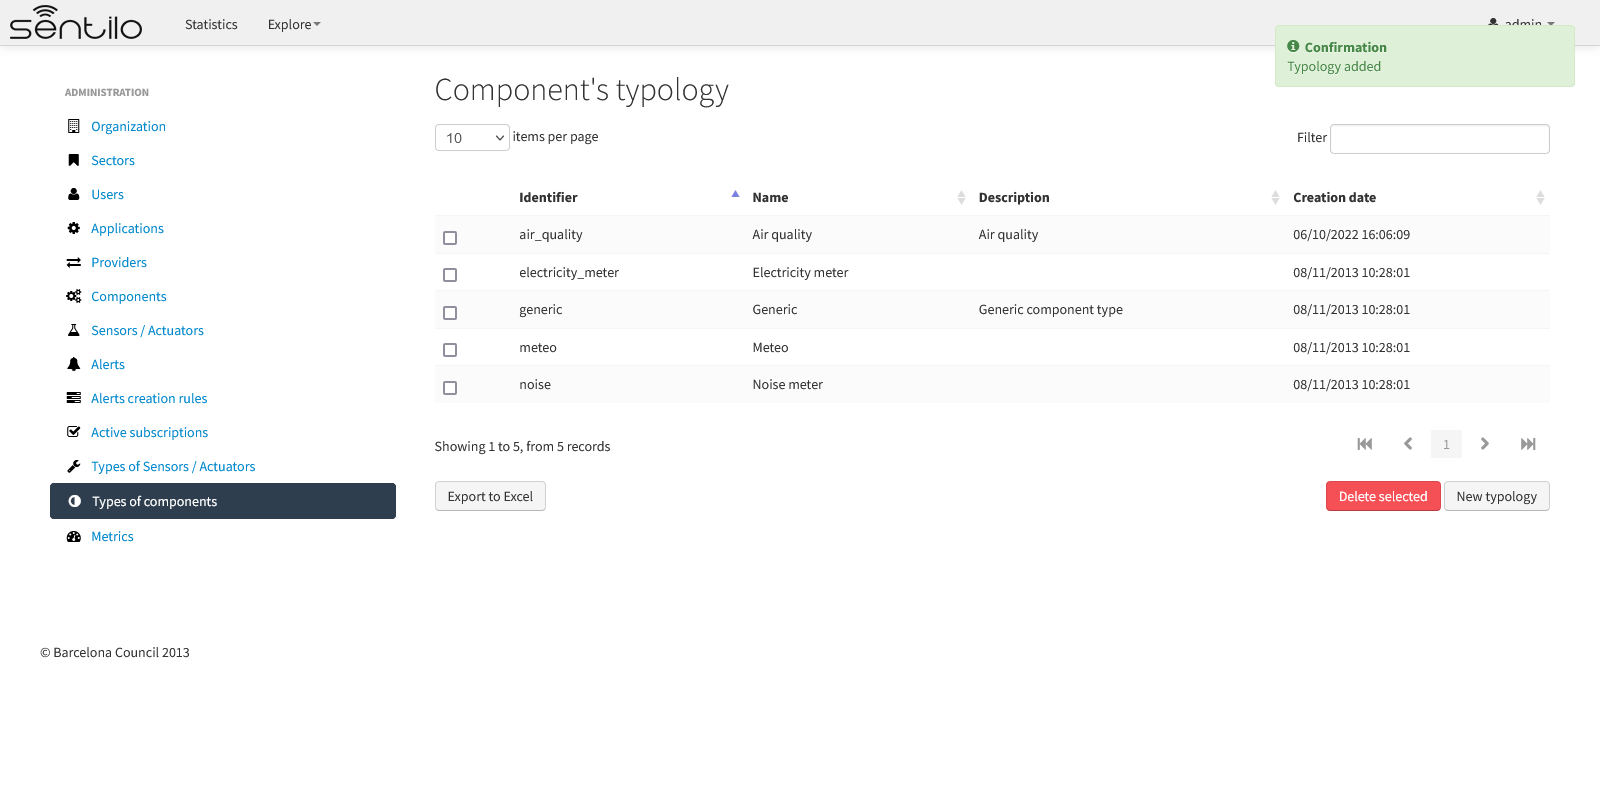Click the Types of Sensors wrench icon

coord(73,466)
